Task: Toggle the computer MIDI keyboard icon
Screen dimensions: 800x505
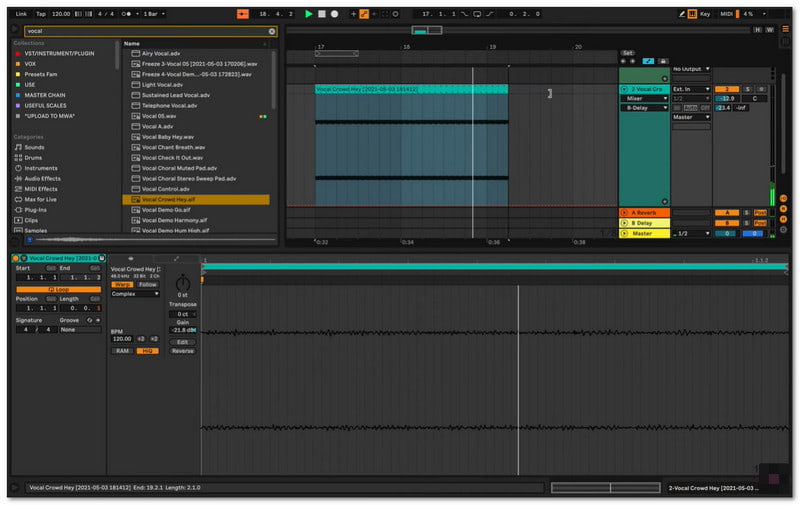Action: (692, 14)
